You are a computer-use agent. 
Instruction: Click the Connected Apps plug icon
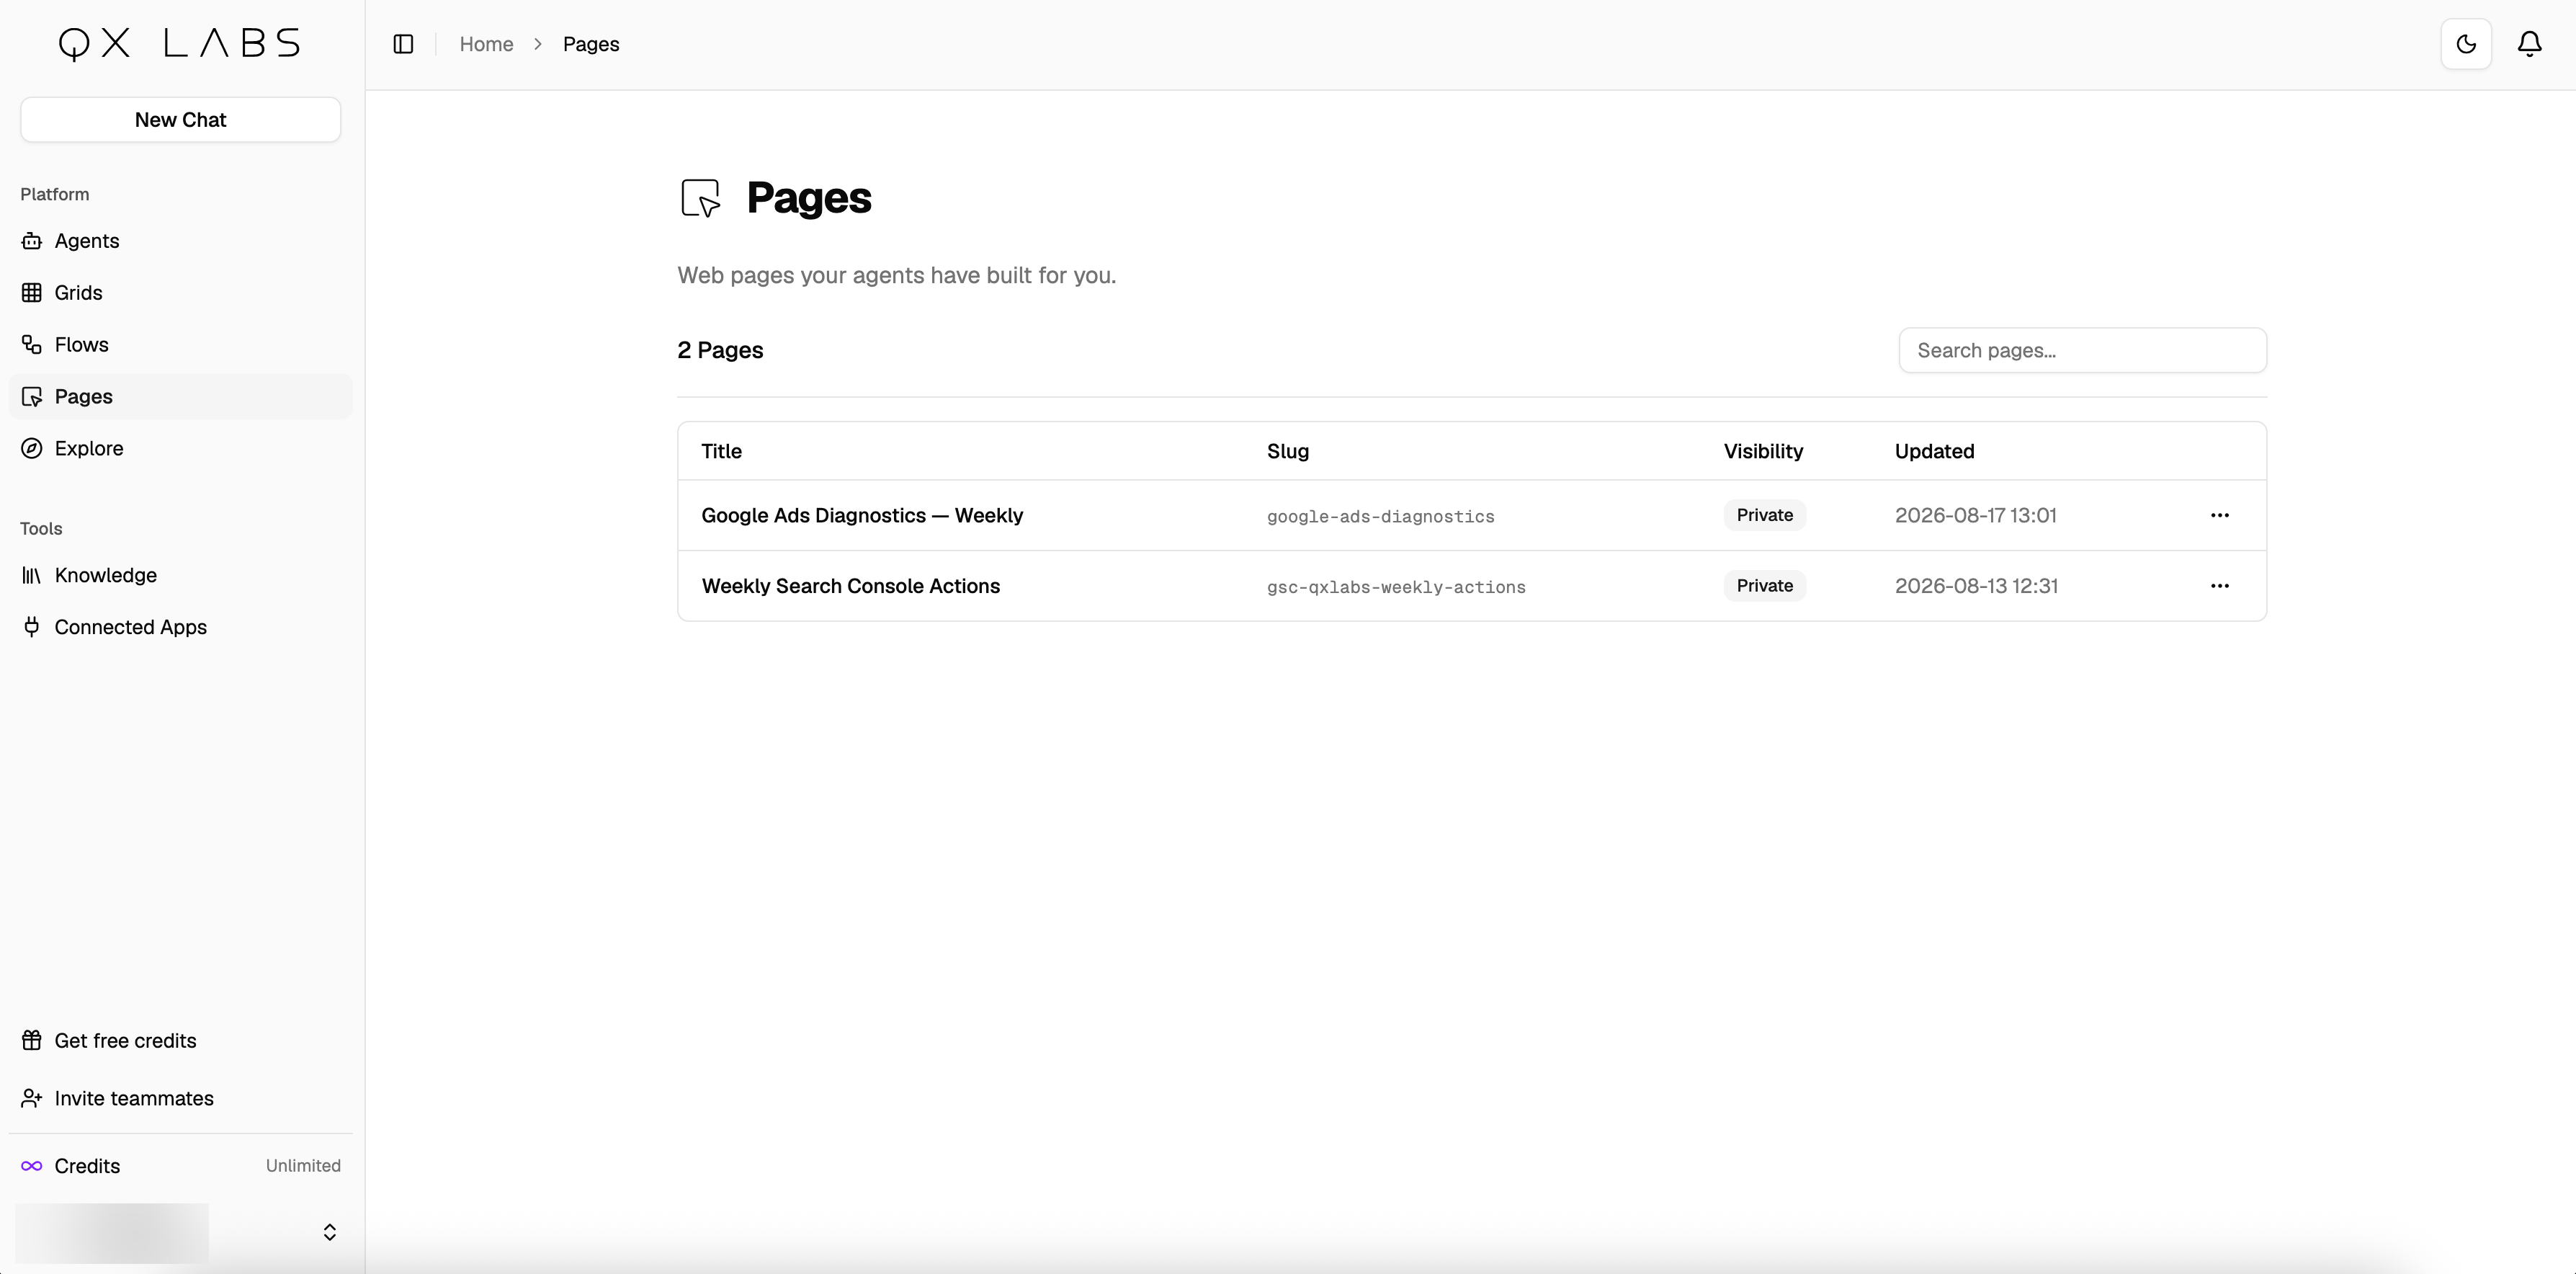coord(32,627)
